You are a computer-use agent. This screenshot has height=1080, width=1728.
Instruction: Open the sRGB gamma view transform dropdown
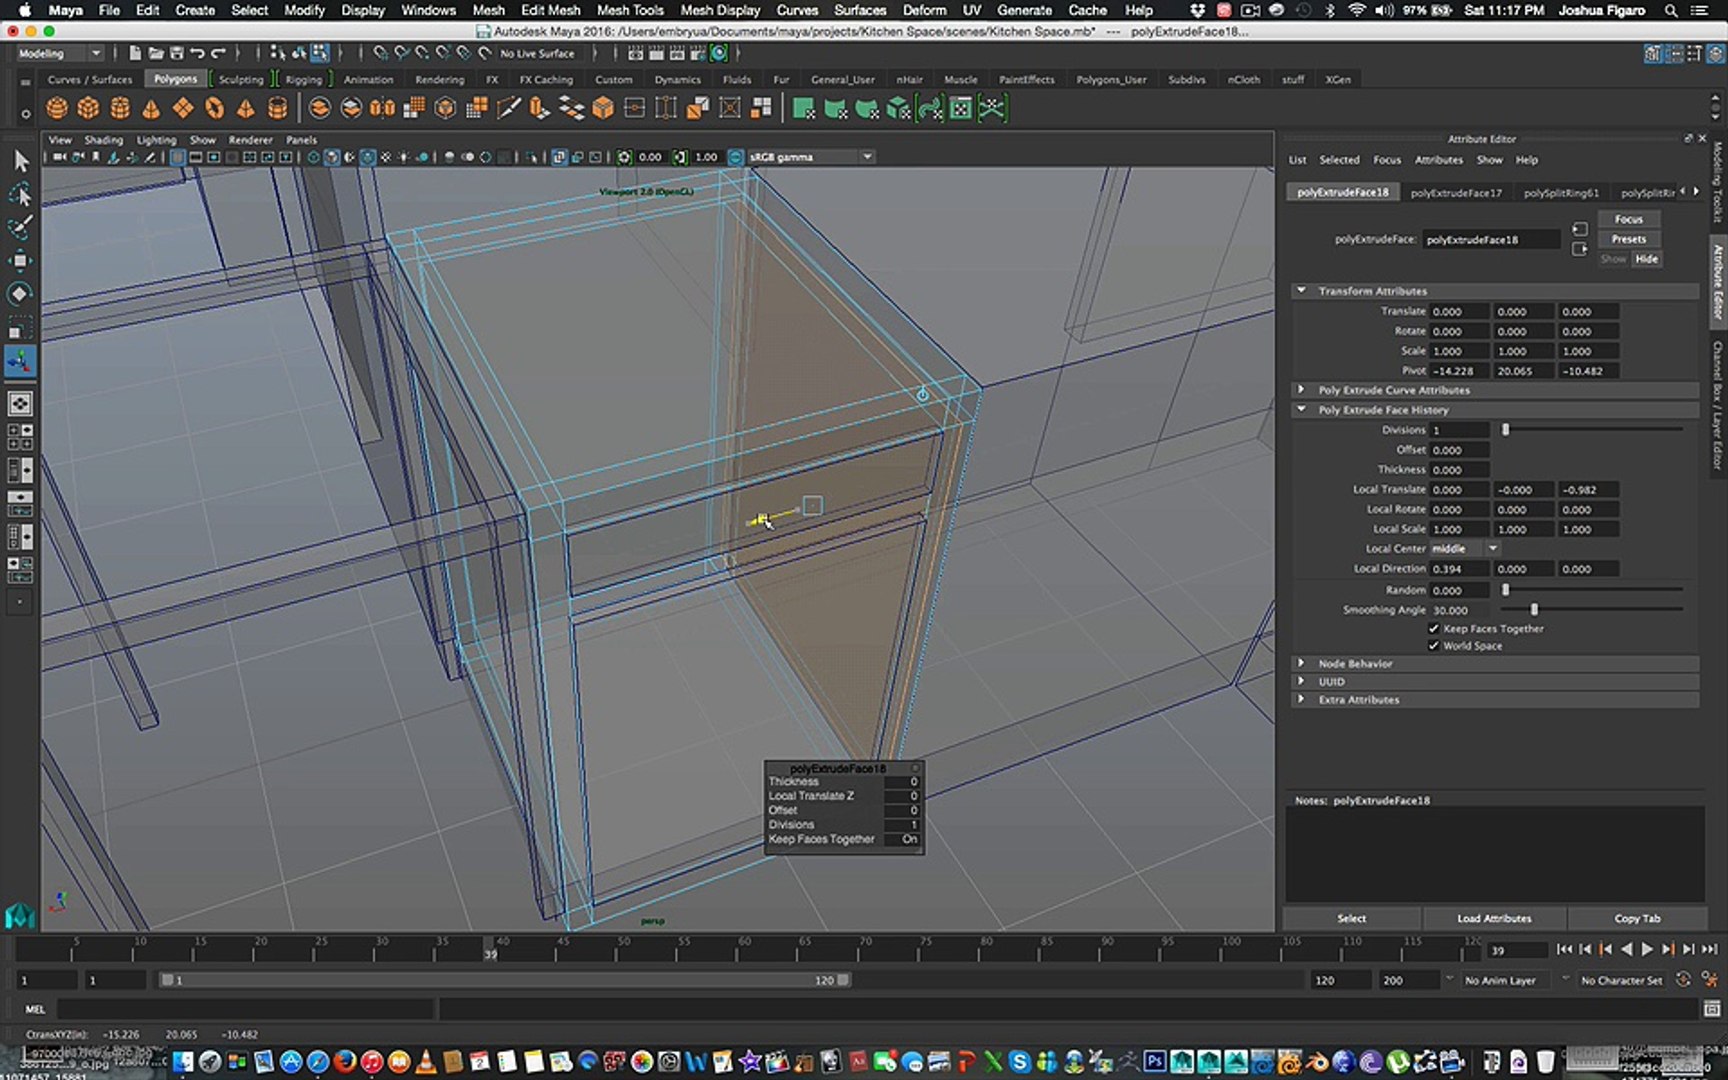coord(810,157)
